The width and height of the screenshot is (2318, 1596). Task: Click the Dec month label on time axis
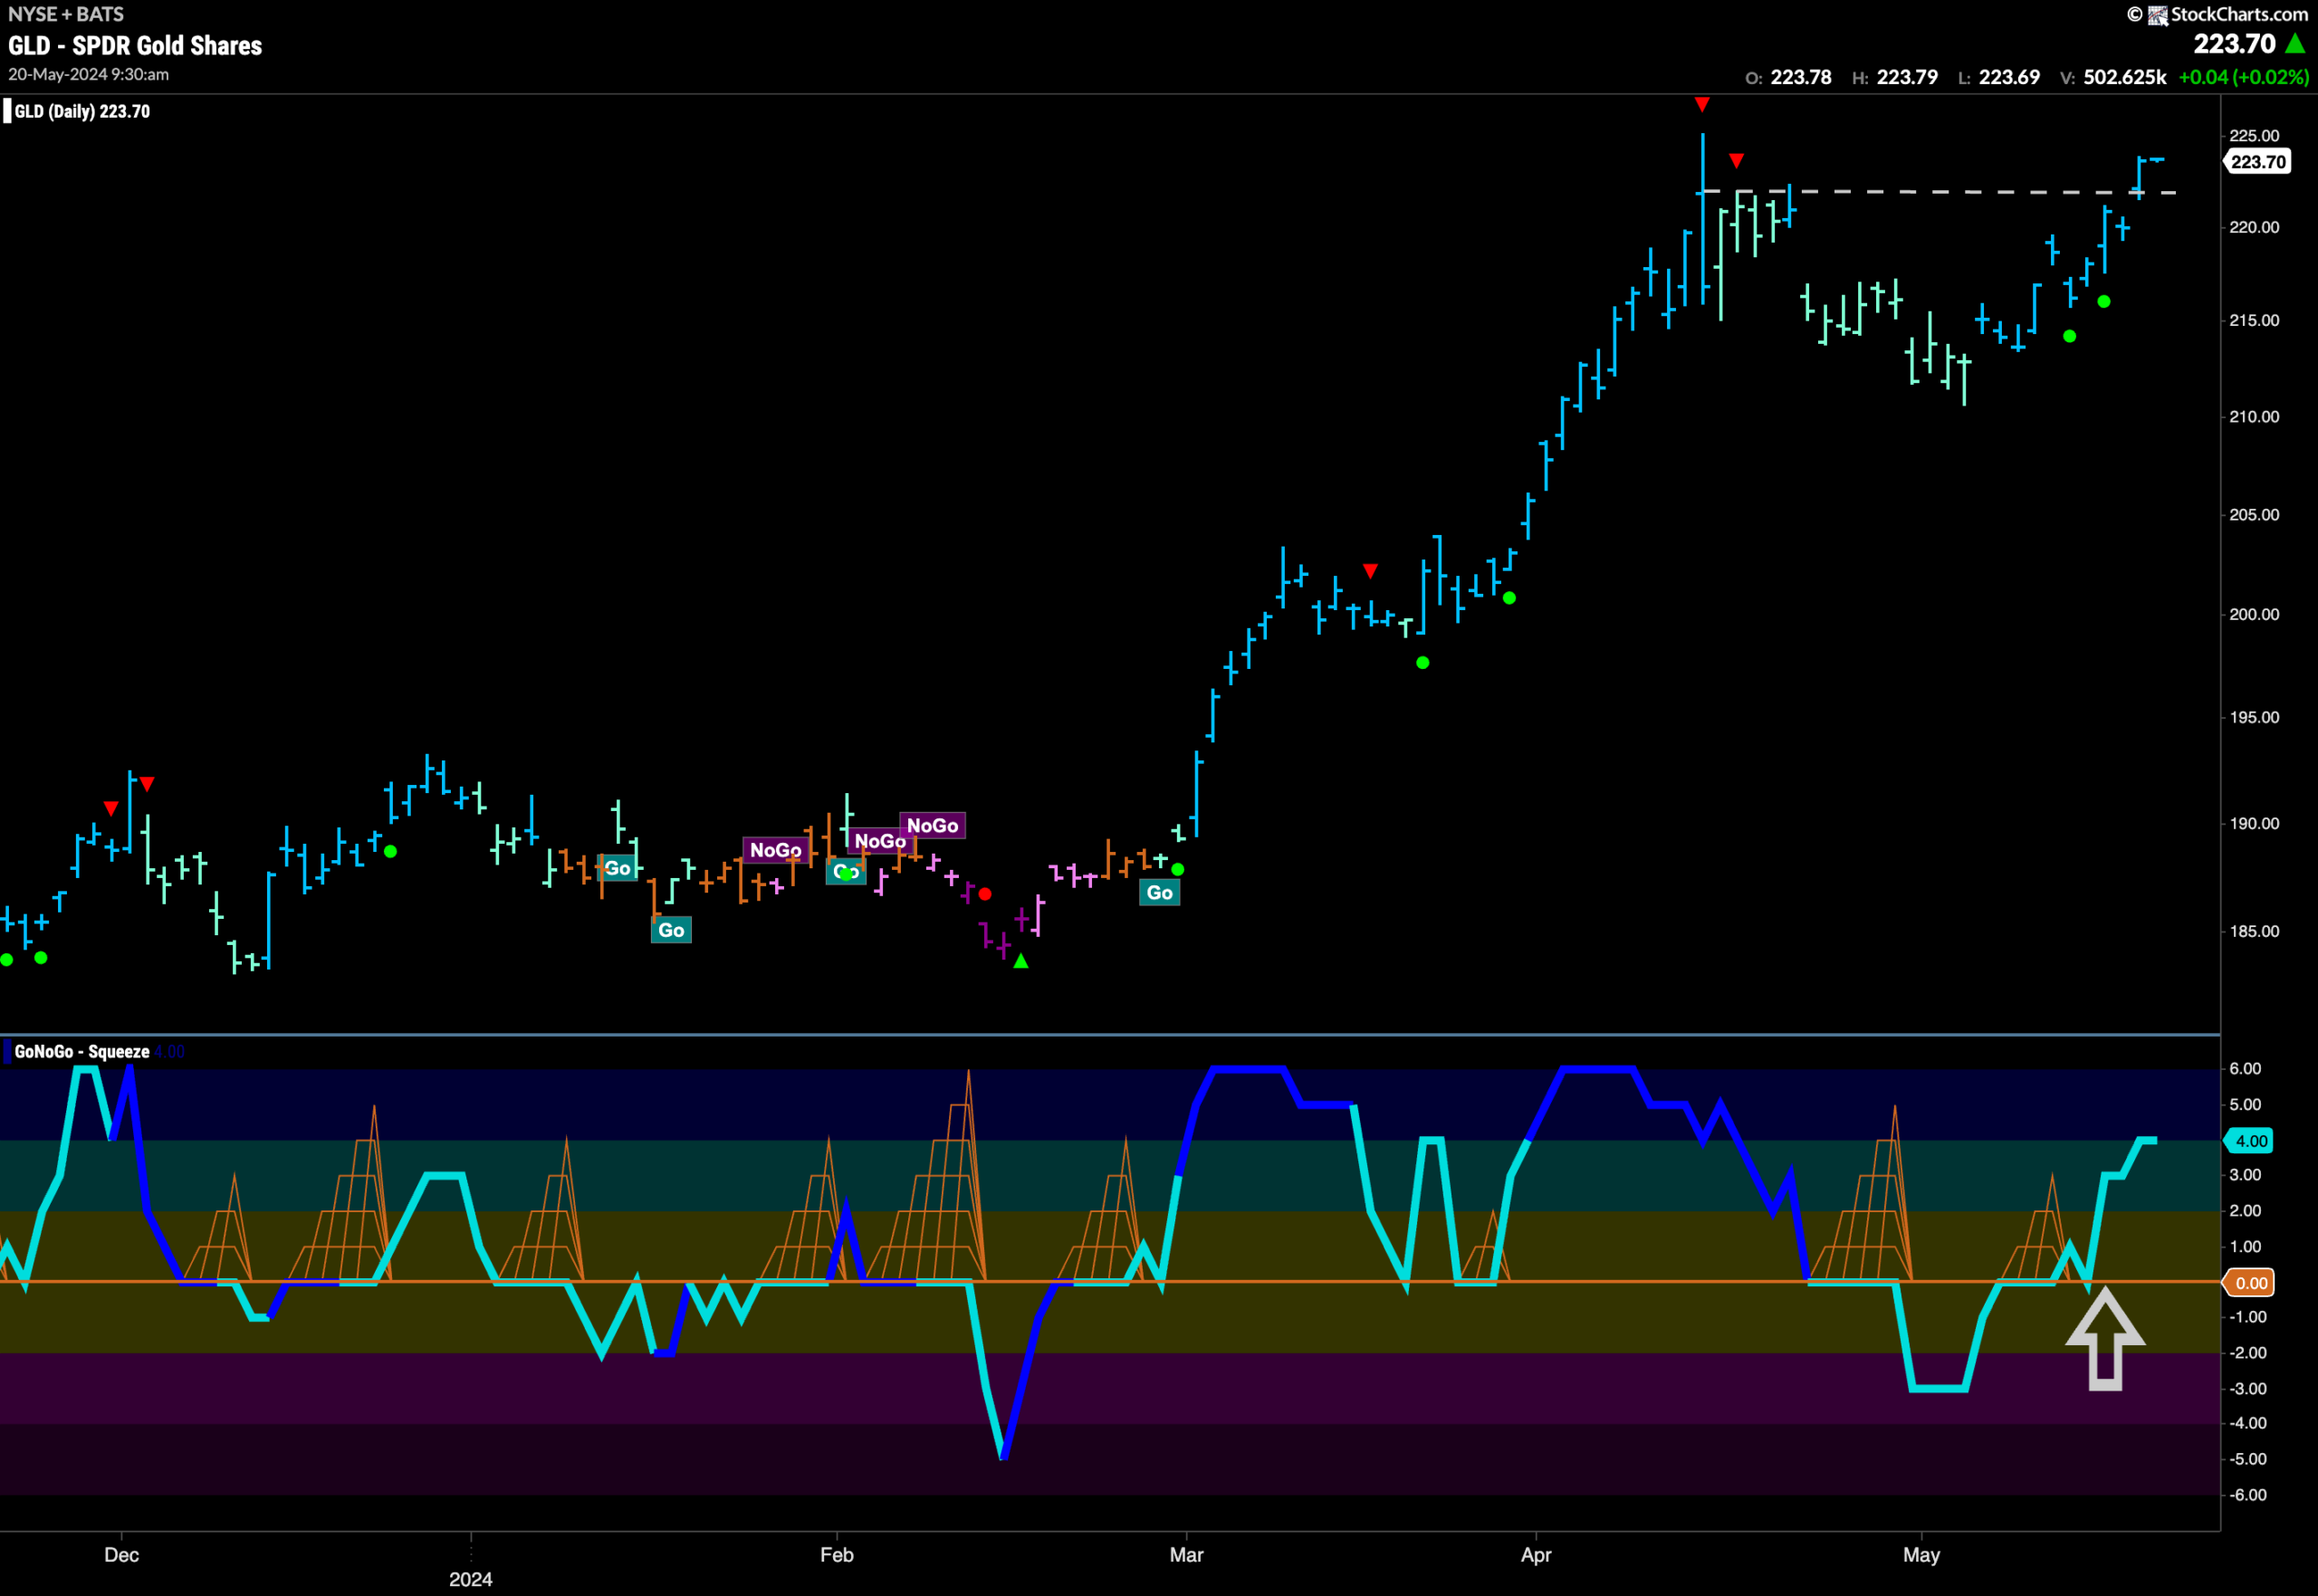[x=122, y=1555]
